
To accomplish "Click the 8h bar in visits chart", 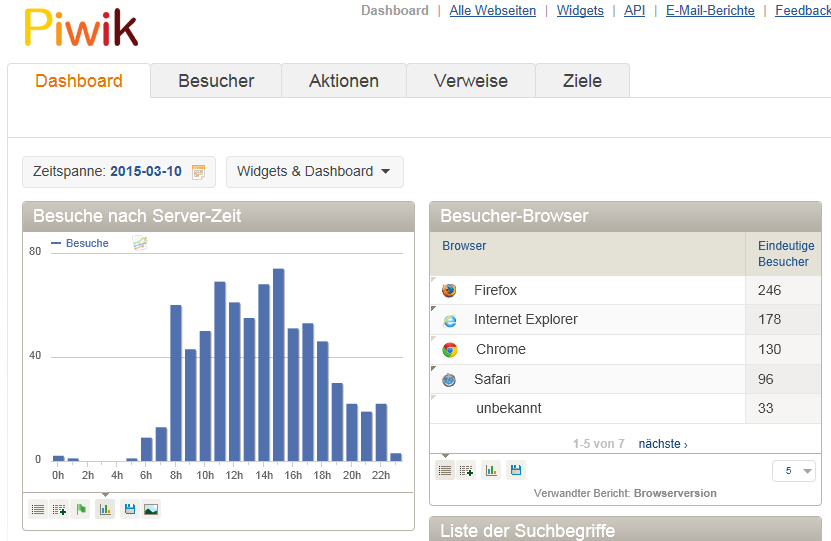I will coord(176,383).
